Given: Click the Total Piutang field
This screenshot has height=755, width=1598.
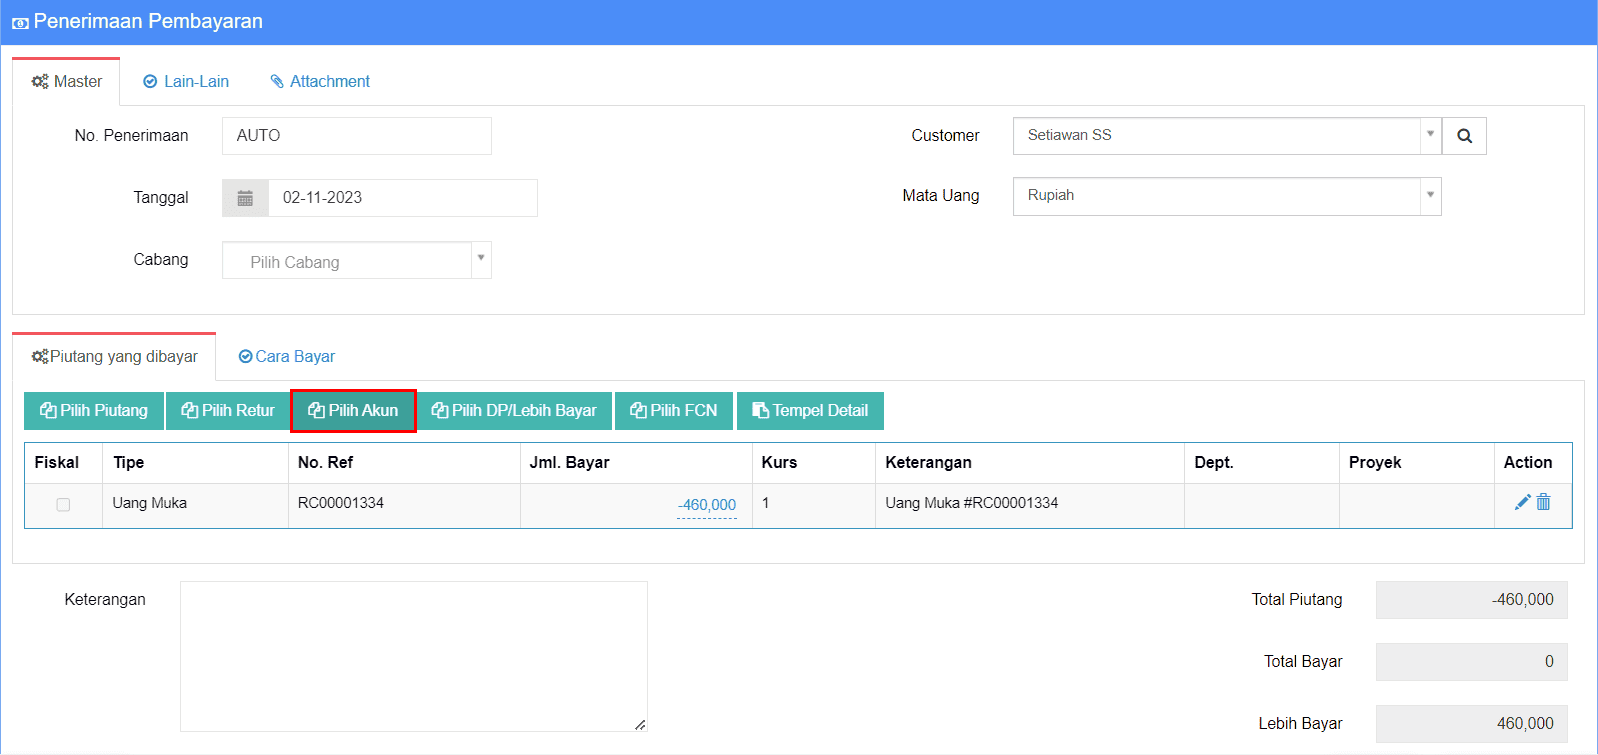Looking at the screenshot, I should click(1472, 600).
